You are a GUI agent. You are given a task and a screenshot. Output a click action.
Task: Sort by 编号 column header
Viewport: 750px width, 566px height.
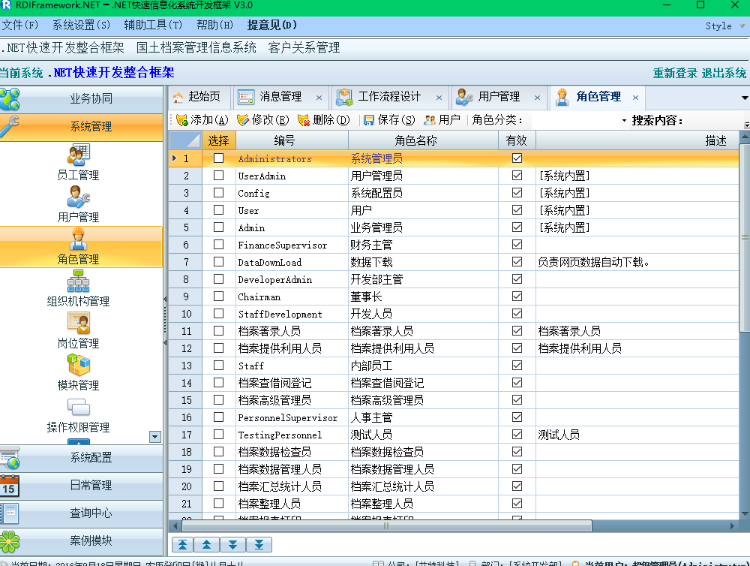pyautogui.click(x=292, y=140)
